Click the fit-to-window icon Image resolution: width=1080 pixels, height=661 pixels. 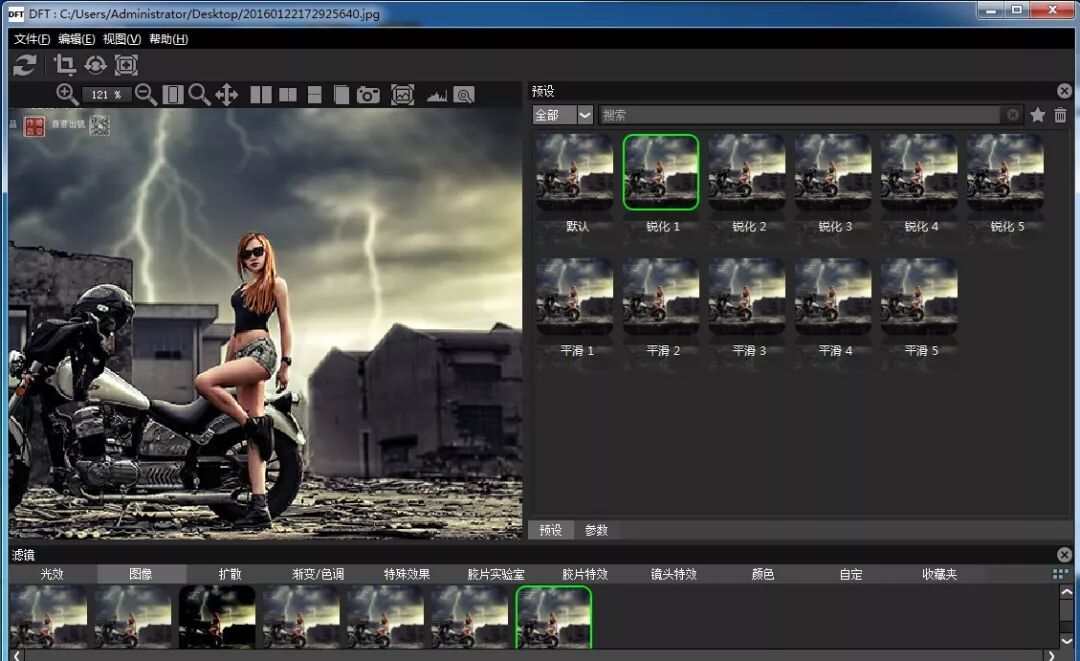173,94
